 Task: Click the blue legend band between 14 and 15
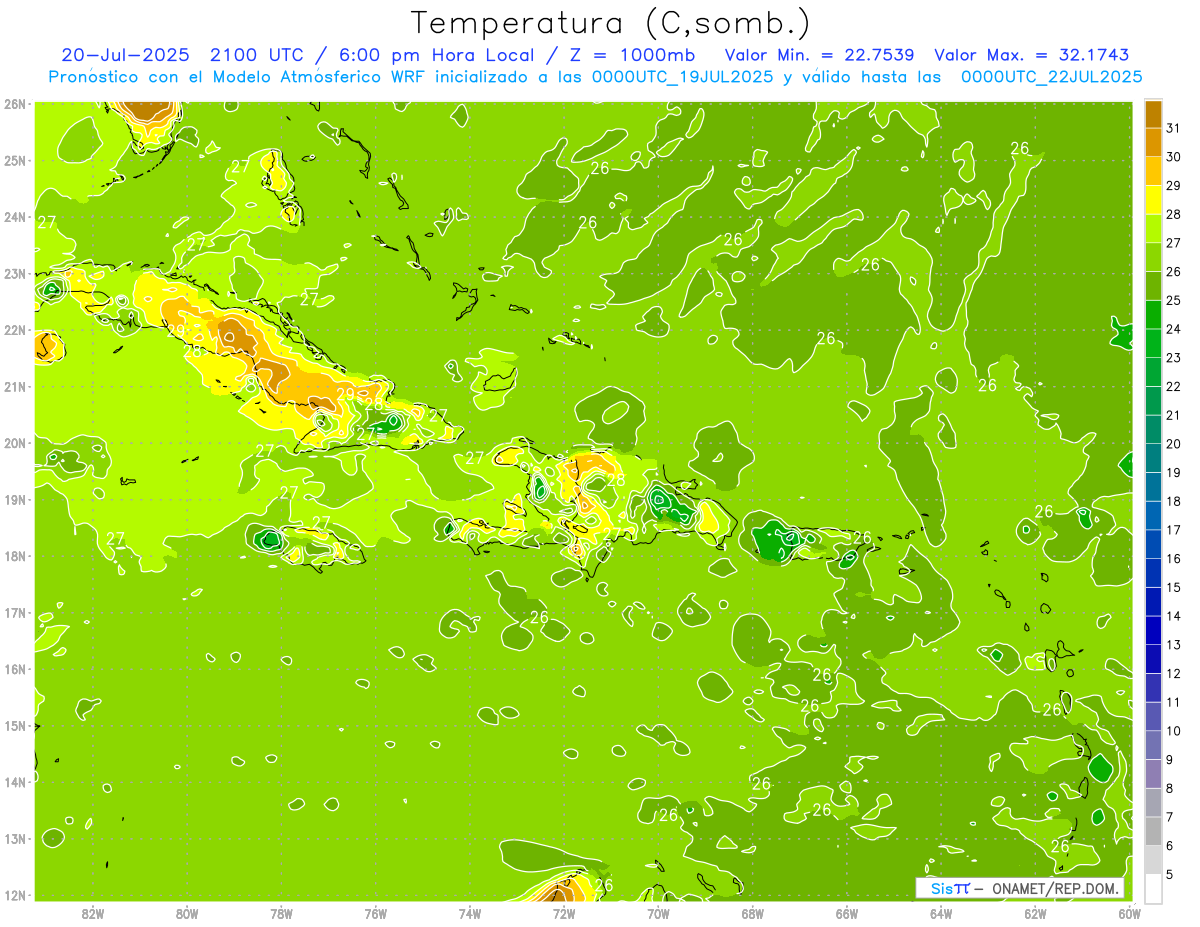coord(1153,601)
